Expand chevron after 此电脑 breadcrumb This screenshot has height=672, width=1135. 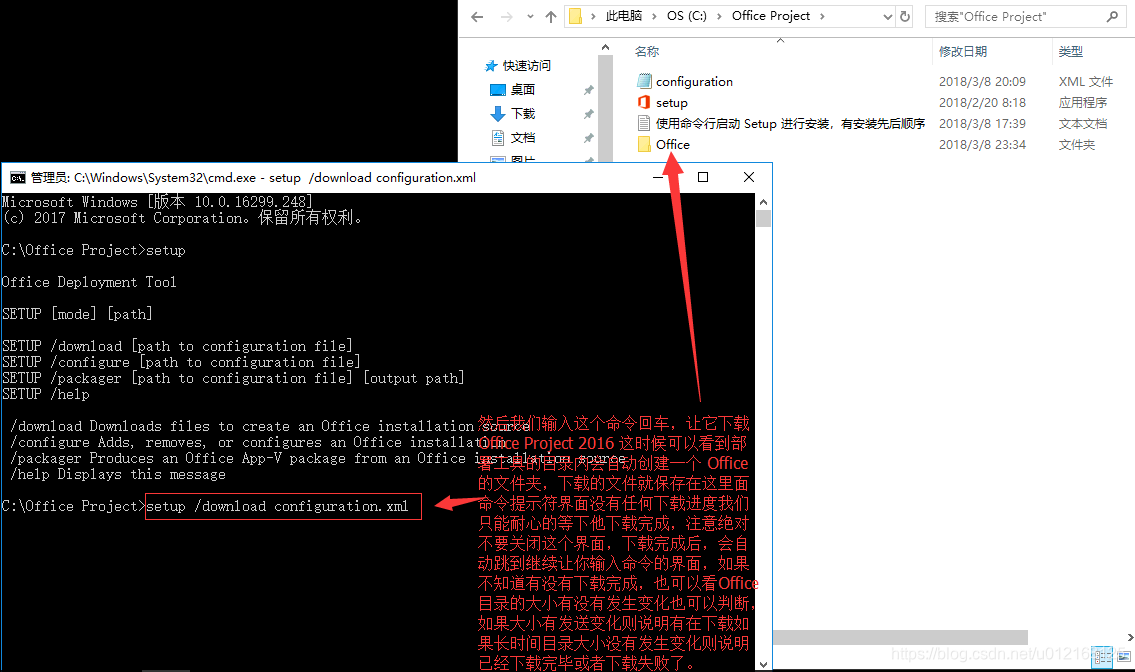(654, 16)
